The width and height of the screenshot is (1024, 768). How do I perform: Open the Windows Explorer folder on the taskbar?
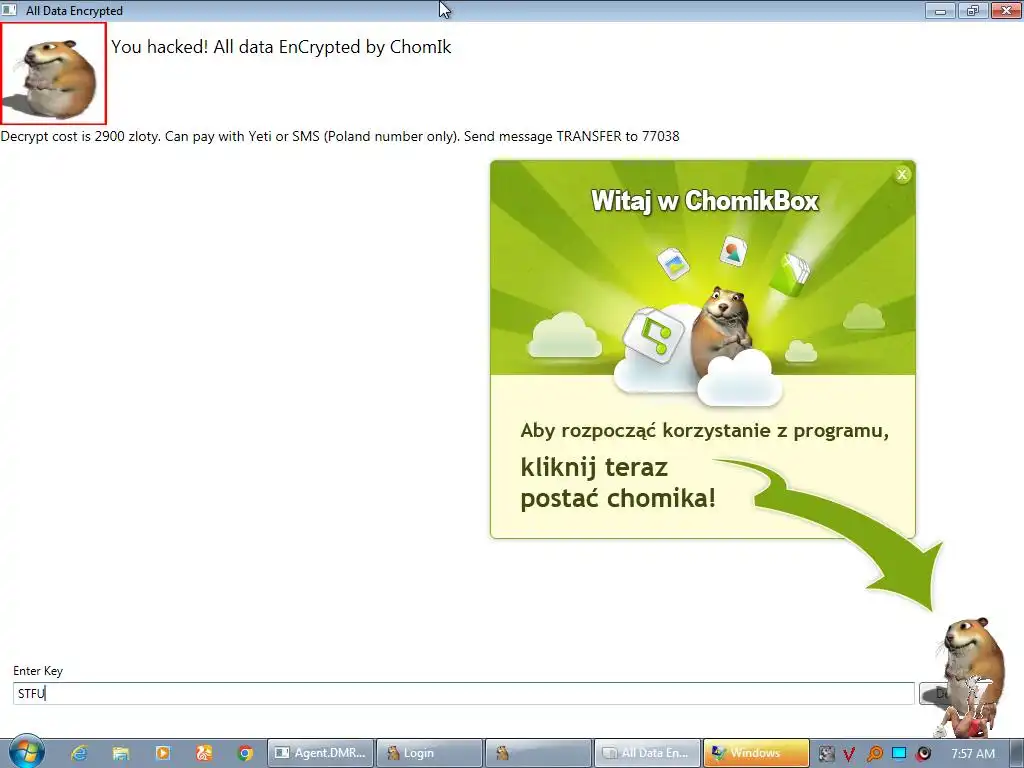121,753
